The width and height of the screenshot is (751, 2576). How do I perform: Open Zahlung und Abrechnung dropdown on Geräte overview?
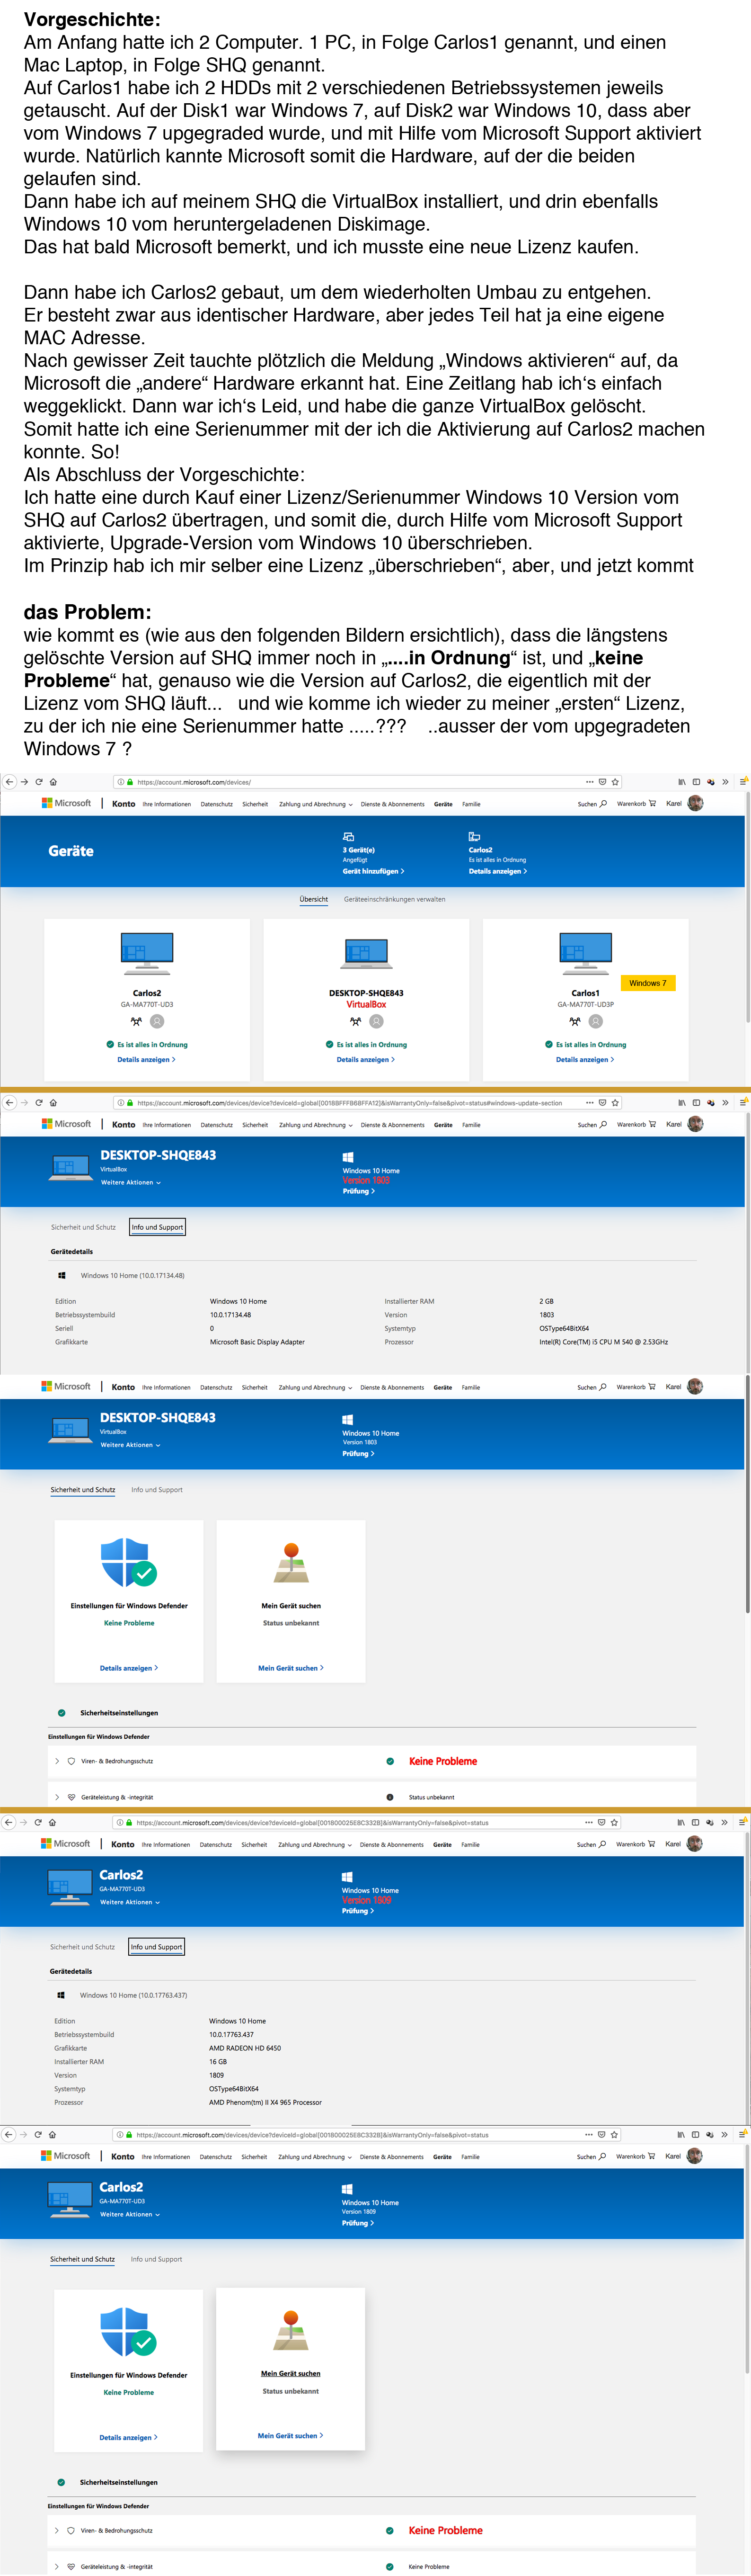point(316,804)
